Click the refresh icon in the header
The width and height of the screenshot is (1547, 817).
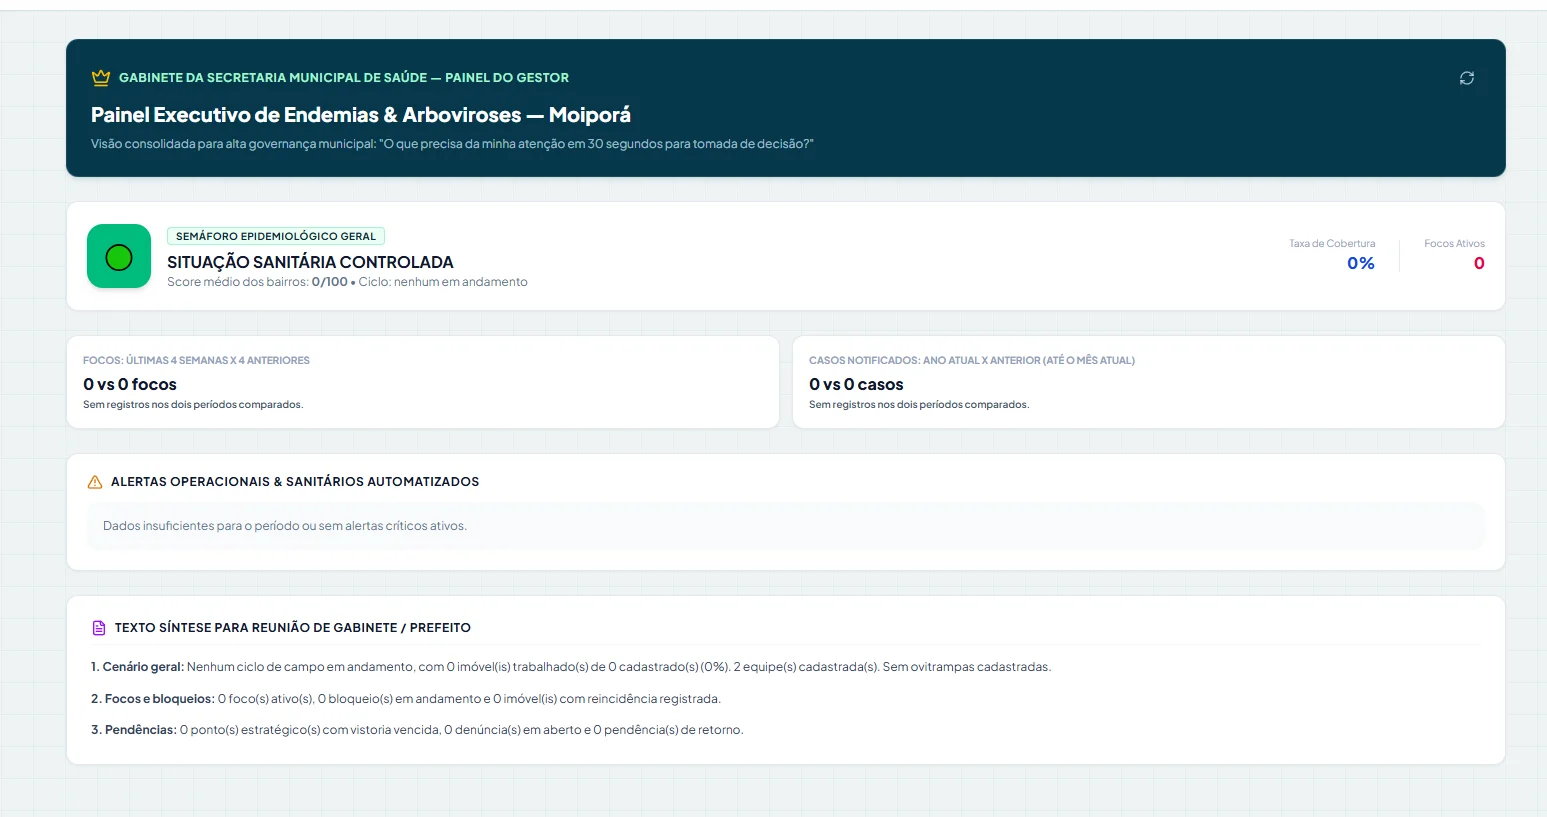coord(1467,78)
